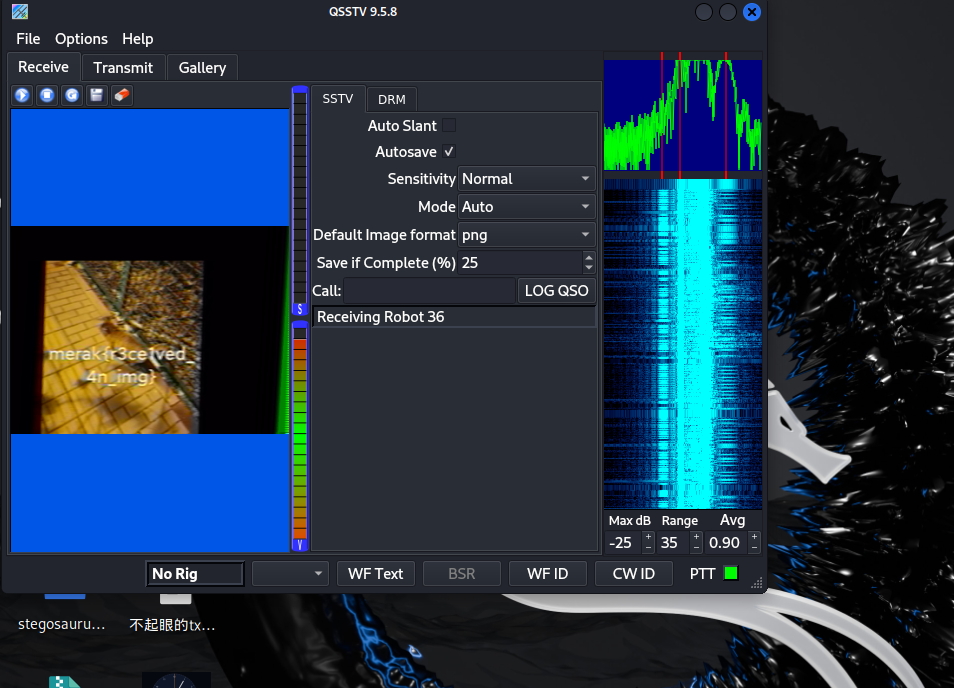Stop reception with the stop icon
This screenshot has width=954, height=688.
point(47,95)
